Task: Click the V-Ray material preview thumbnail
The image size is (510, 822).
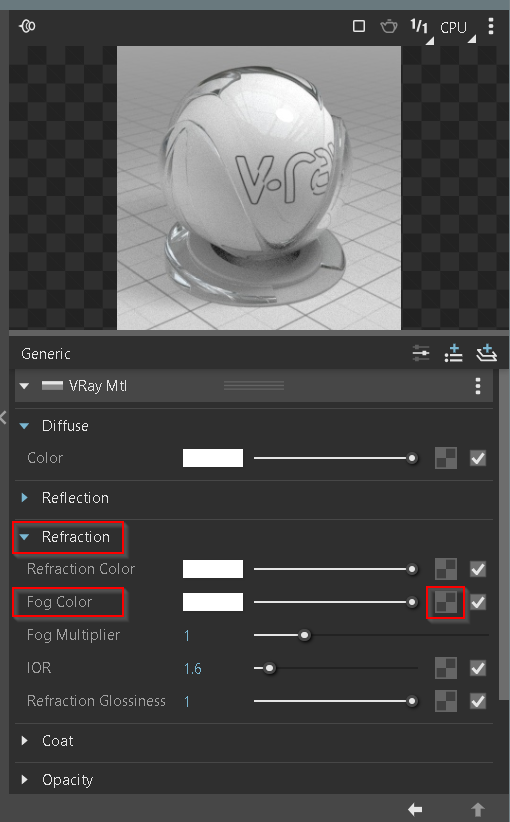Action: [x=259, y=188]
